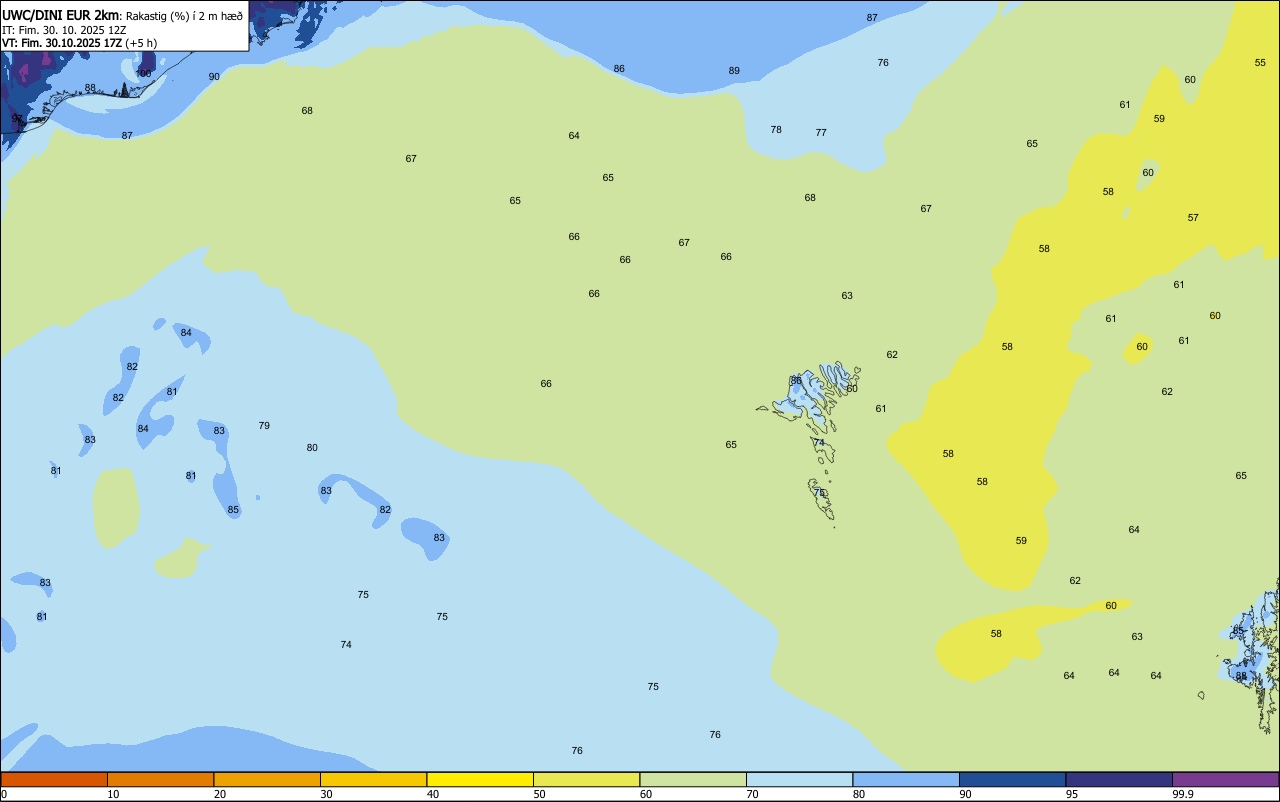Click the 'VT: Fim. 30.10.2025 17Z (+5 h)' line

pyautogui.click(x=80, y=43)
